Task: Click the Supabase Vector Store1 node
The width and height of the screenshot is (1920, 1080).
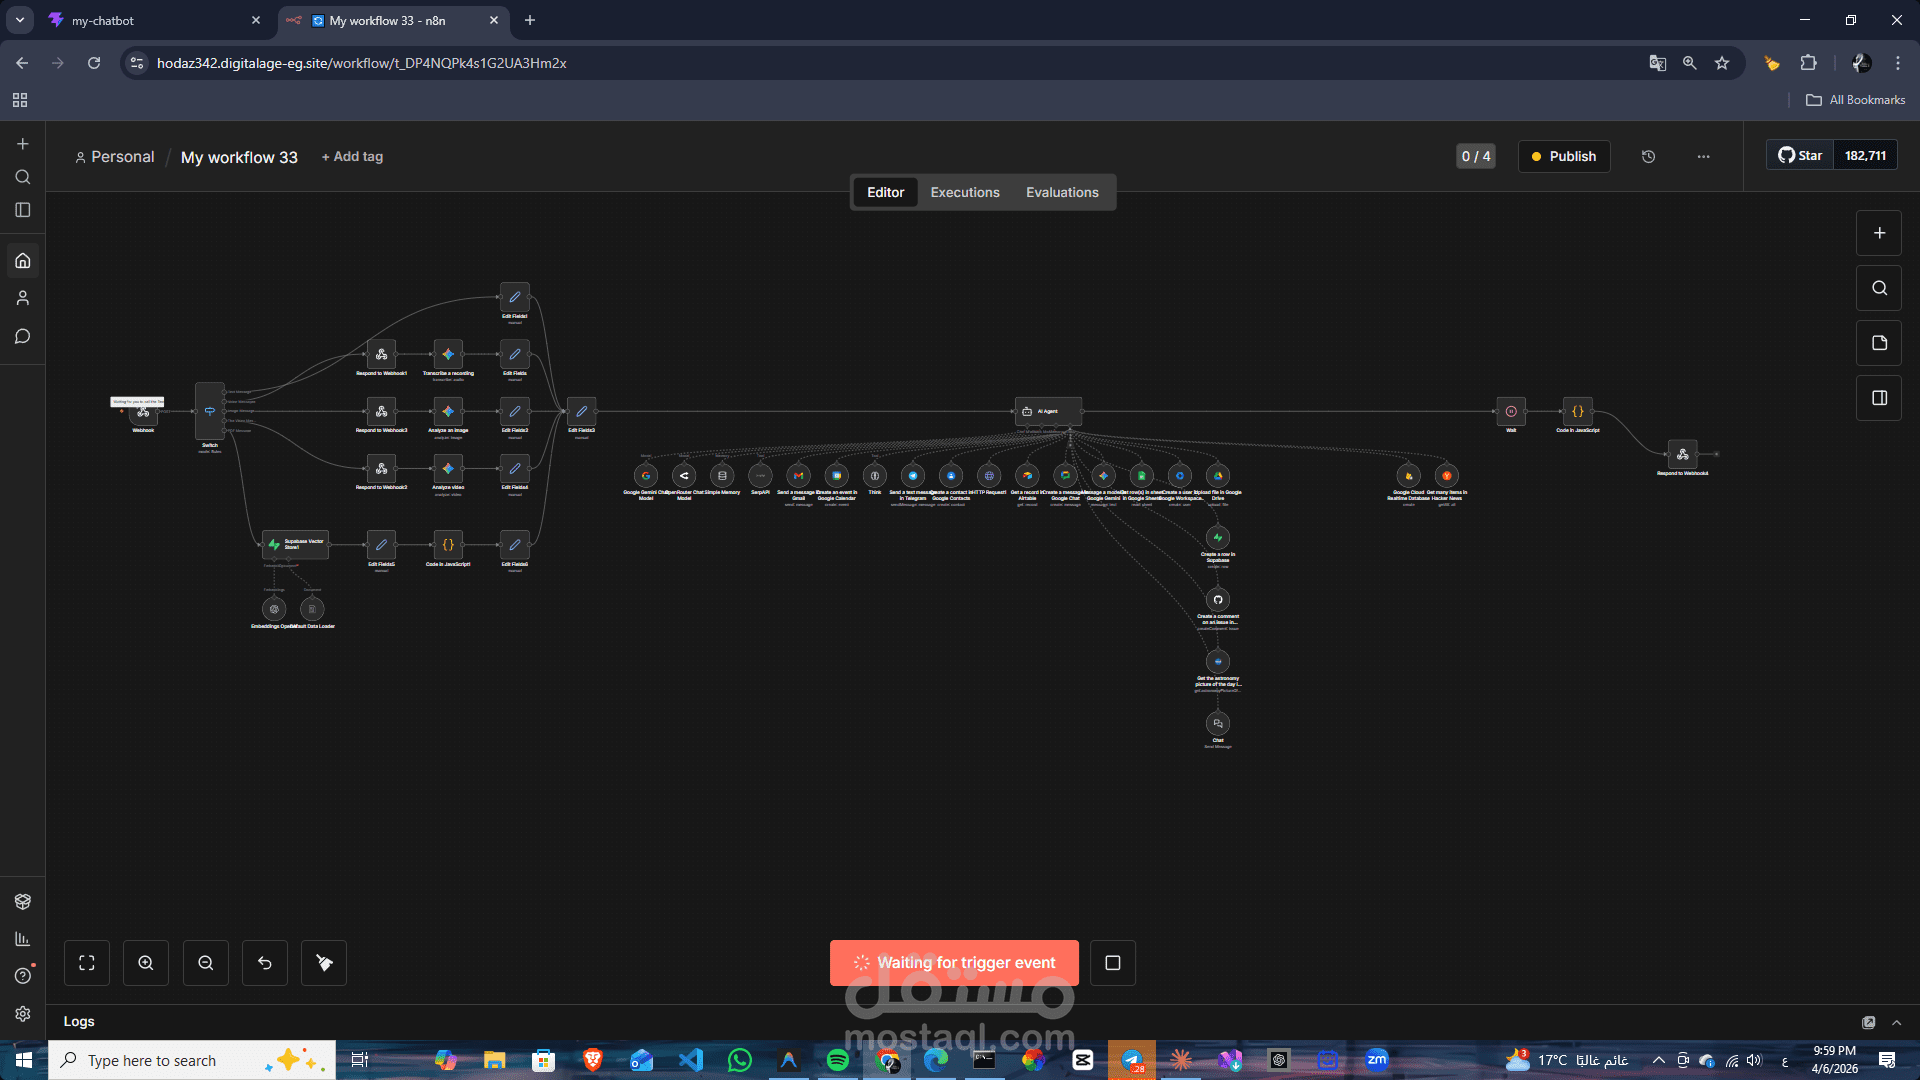Action: click(295, 544)
